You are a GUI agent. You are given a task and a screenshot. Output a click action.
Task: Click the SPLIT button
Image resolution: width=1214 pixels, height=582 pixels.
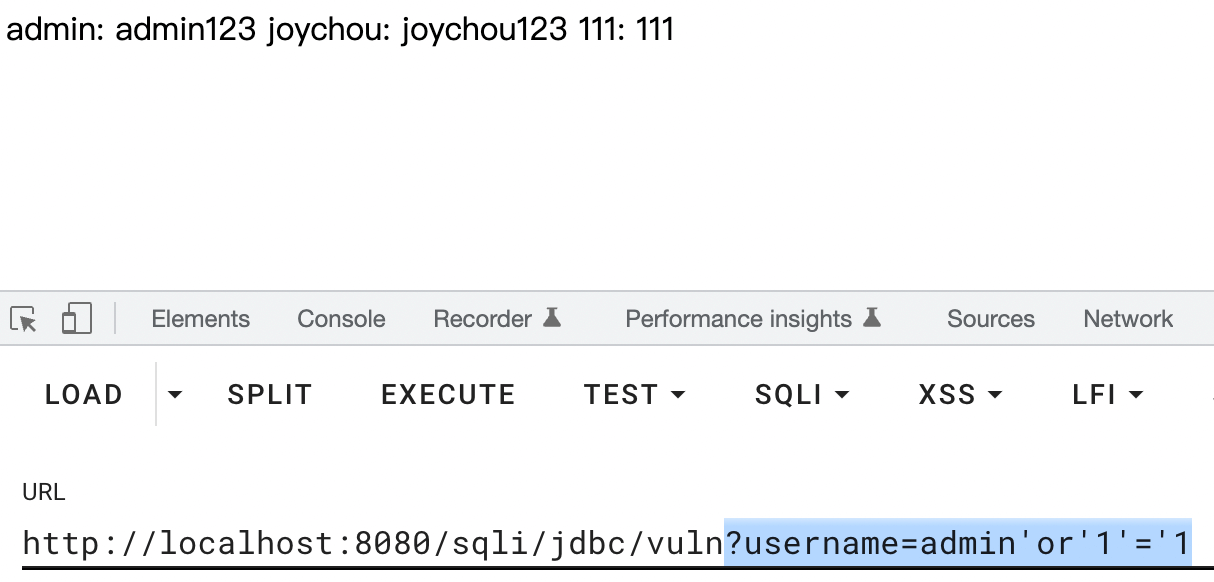(x=270, y=394)
